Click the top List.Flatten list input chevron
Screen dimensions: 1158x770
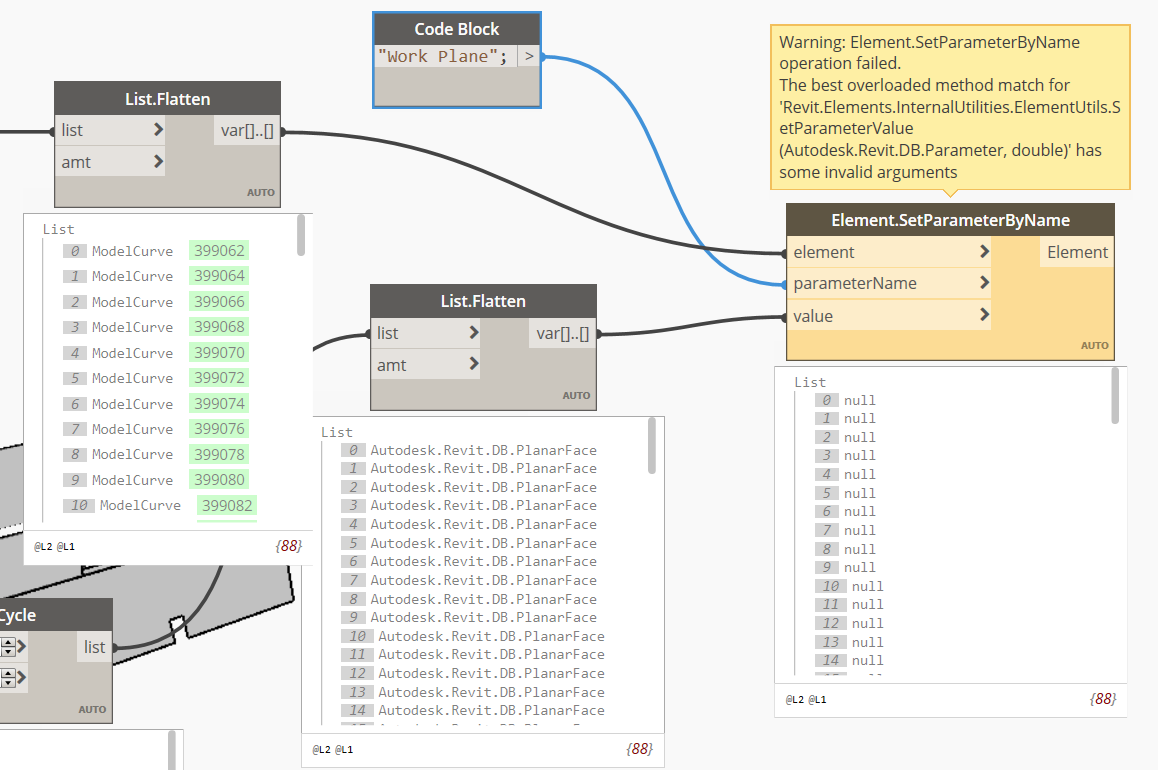tap(158, 130)
